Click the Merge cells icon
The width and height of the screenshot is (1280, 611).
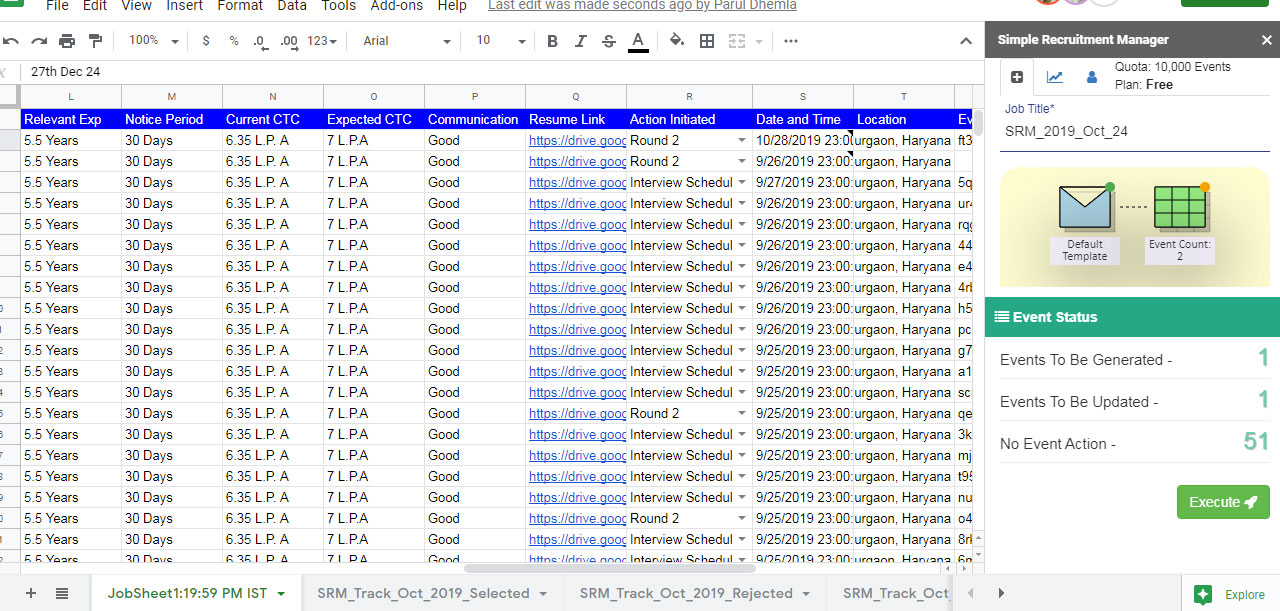(737, 41)
